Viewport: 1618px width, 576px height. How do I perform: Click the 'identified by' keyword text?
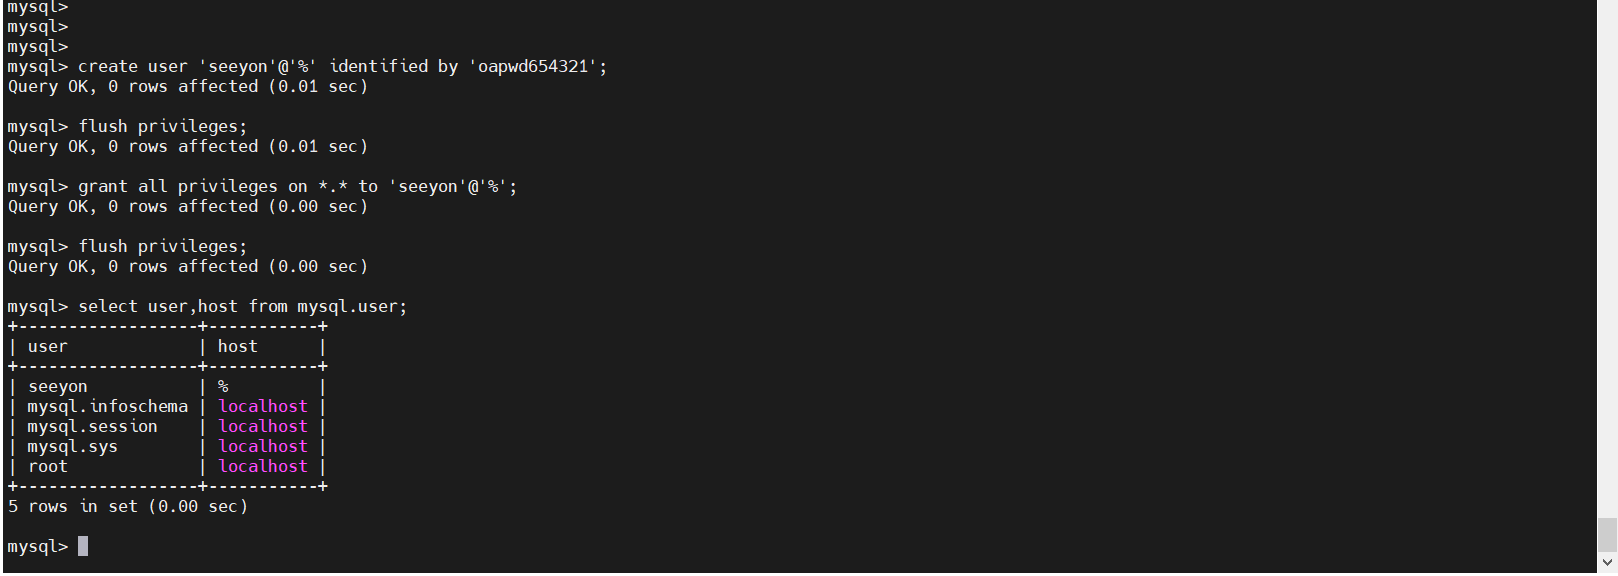[393, 67]
